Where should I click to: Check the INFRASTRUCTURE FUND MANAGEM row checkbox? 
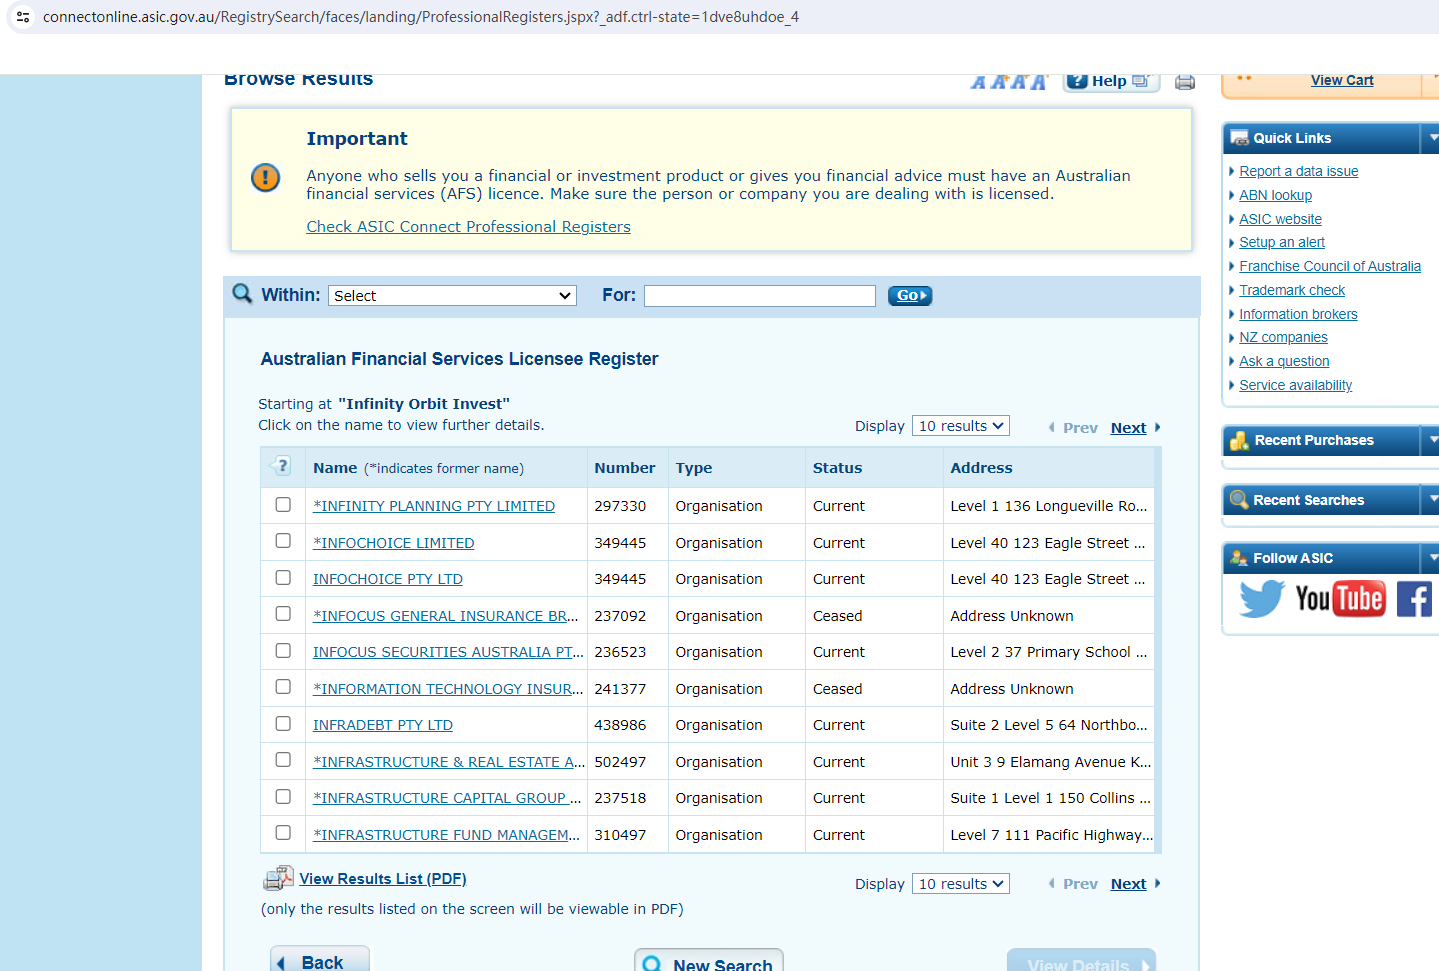283,833
